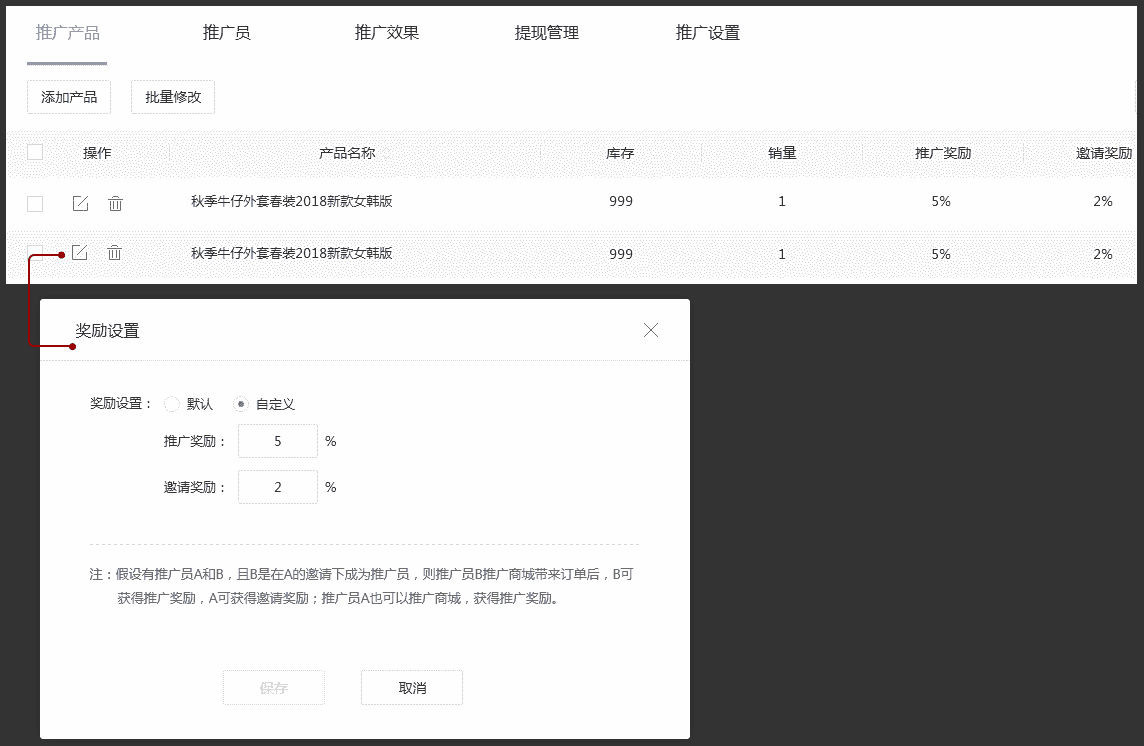Open the 推广效果 tab
The height and width of the screenshot is (746, 1144).
(x=387, y=33)
